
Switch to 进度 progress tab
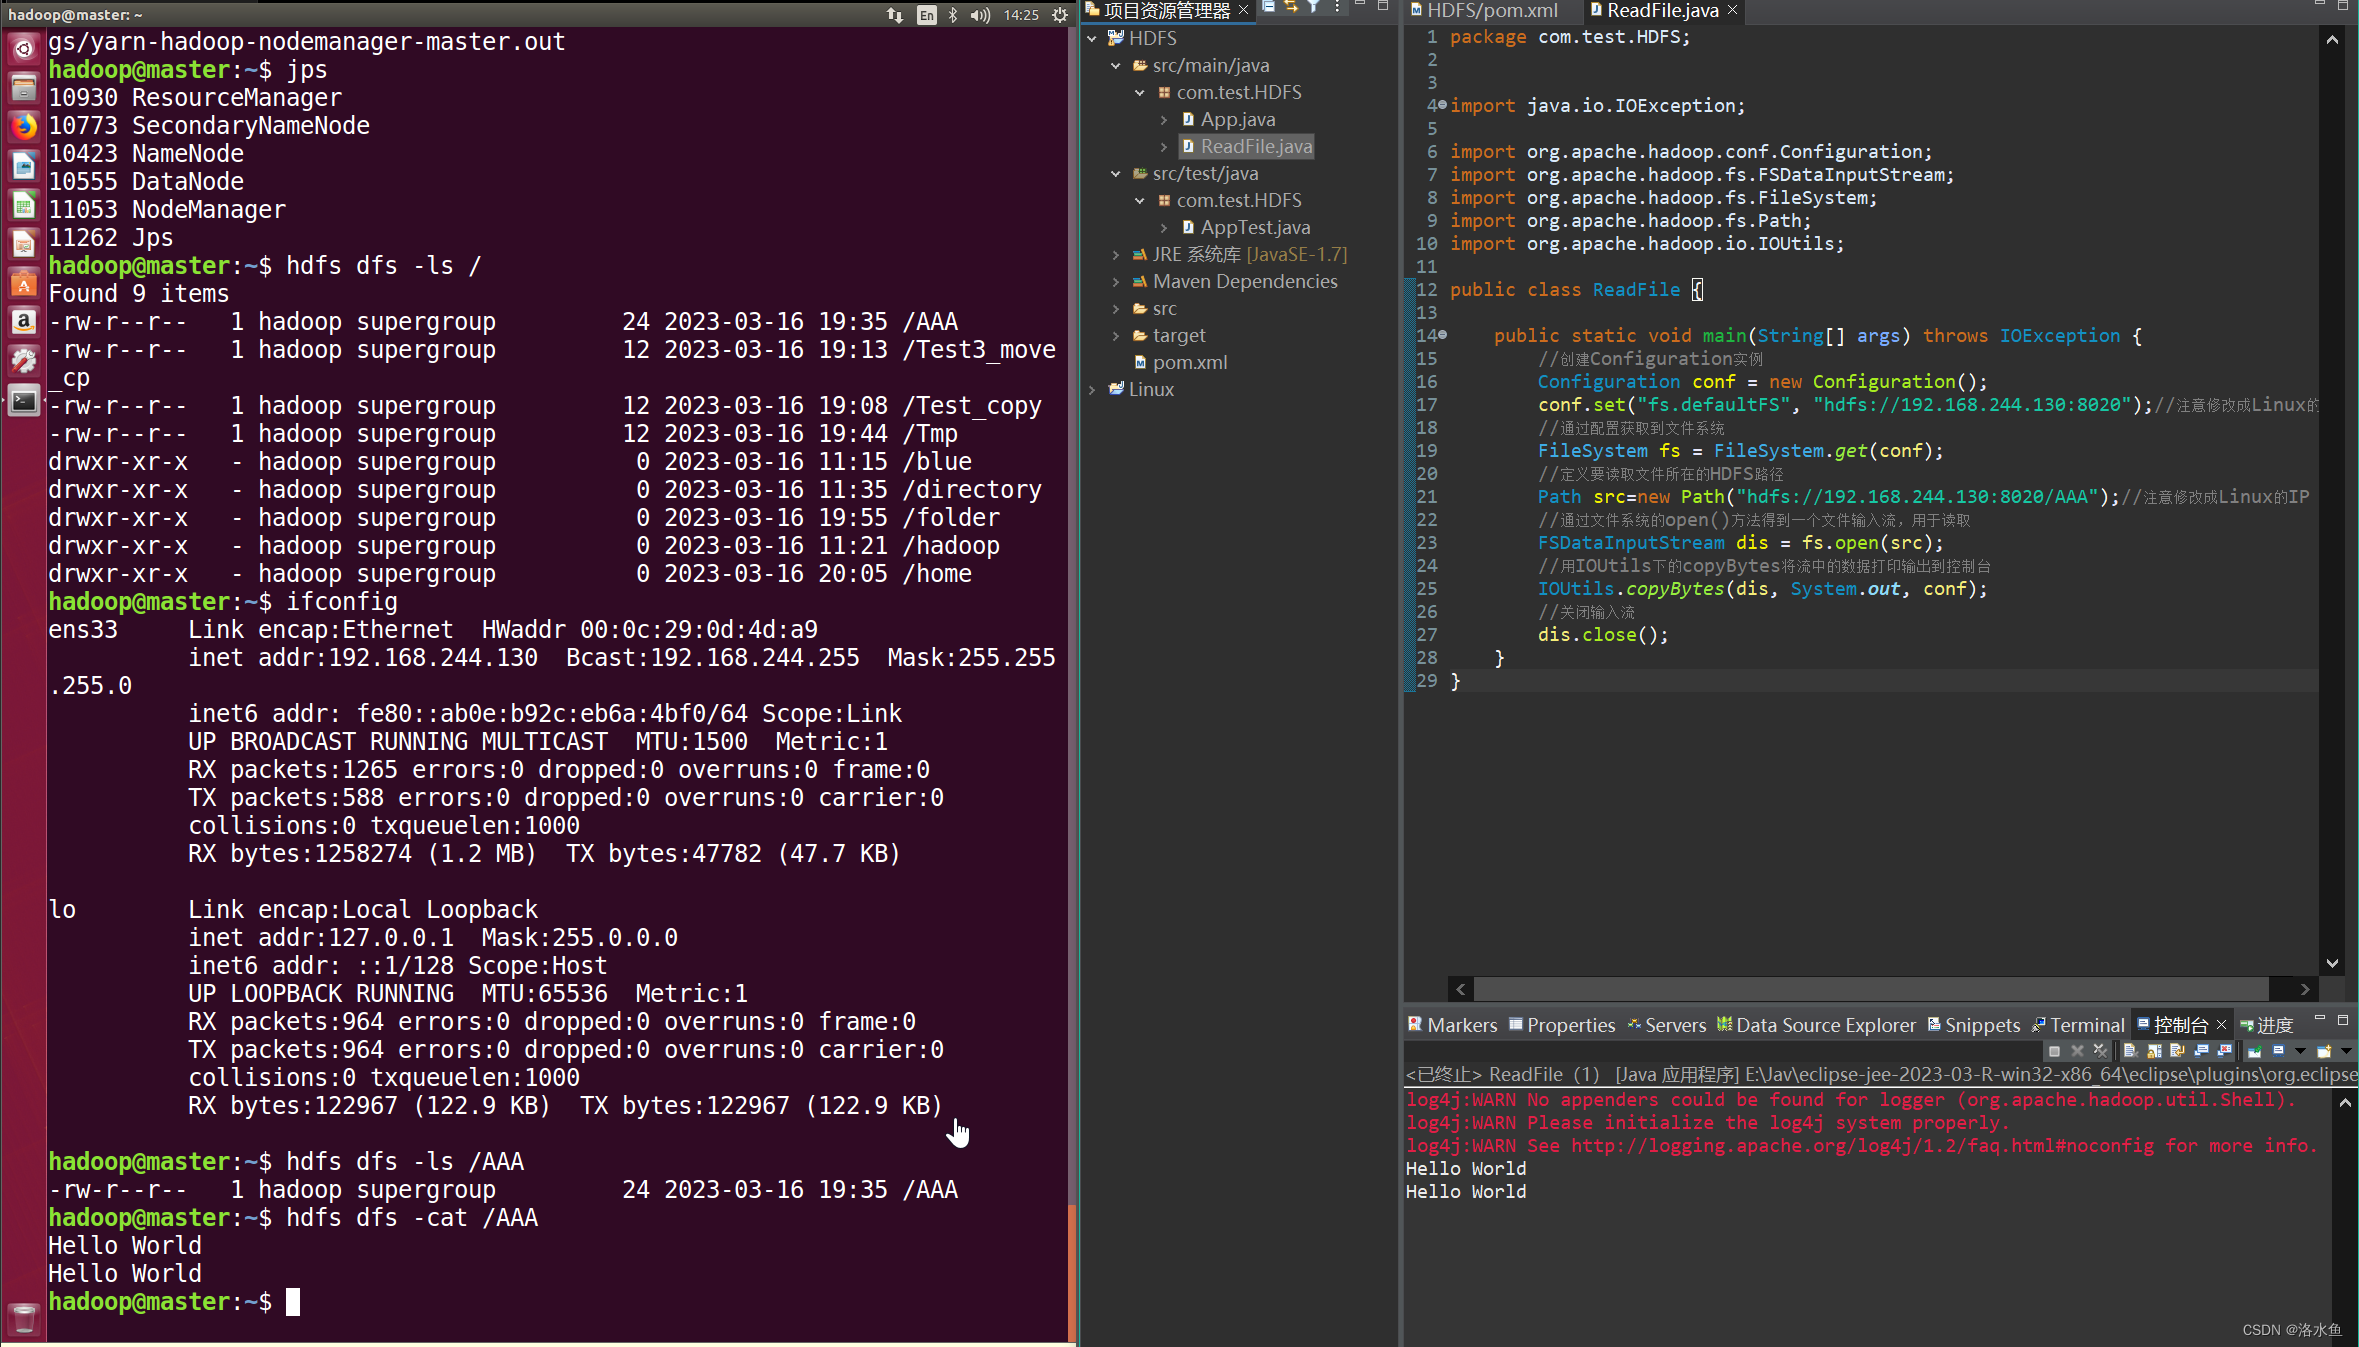click(2266, 1025)
